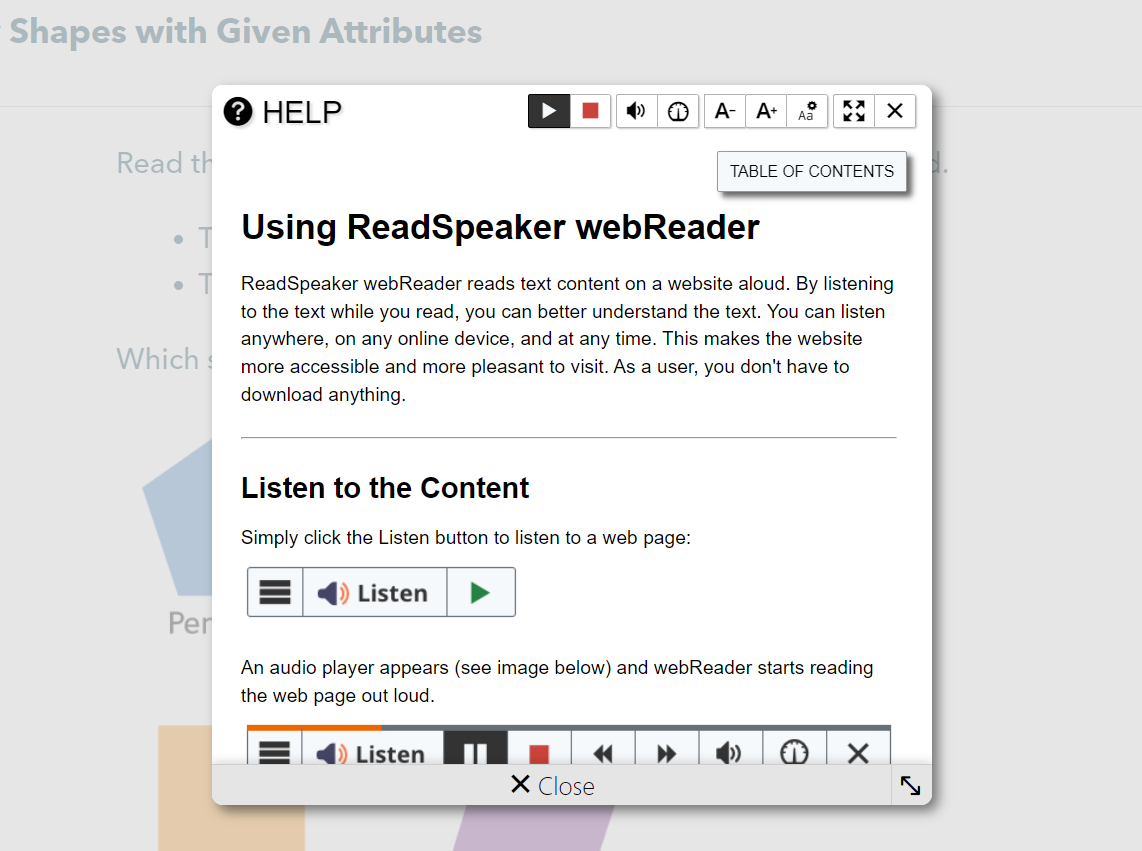Viewport: 1142px width, 851px height.
Task: Stop reading with the red Stop button
Action: tap(590, 111)
